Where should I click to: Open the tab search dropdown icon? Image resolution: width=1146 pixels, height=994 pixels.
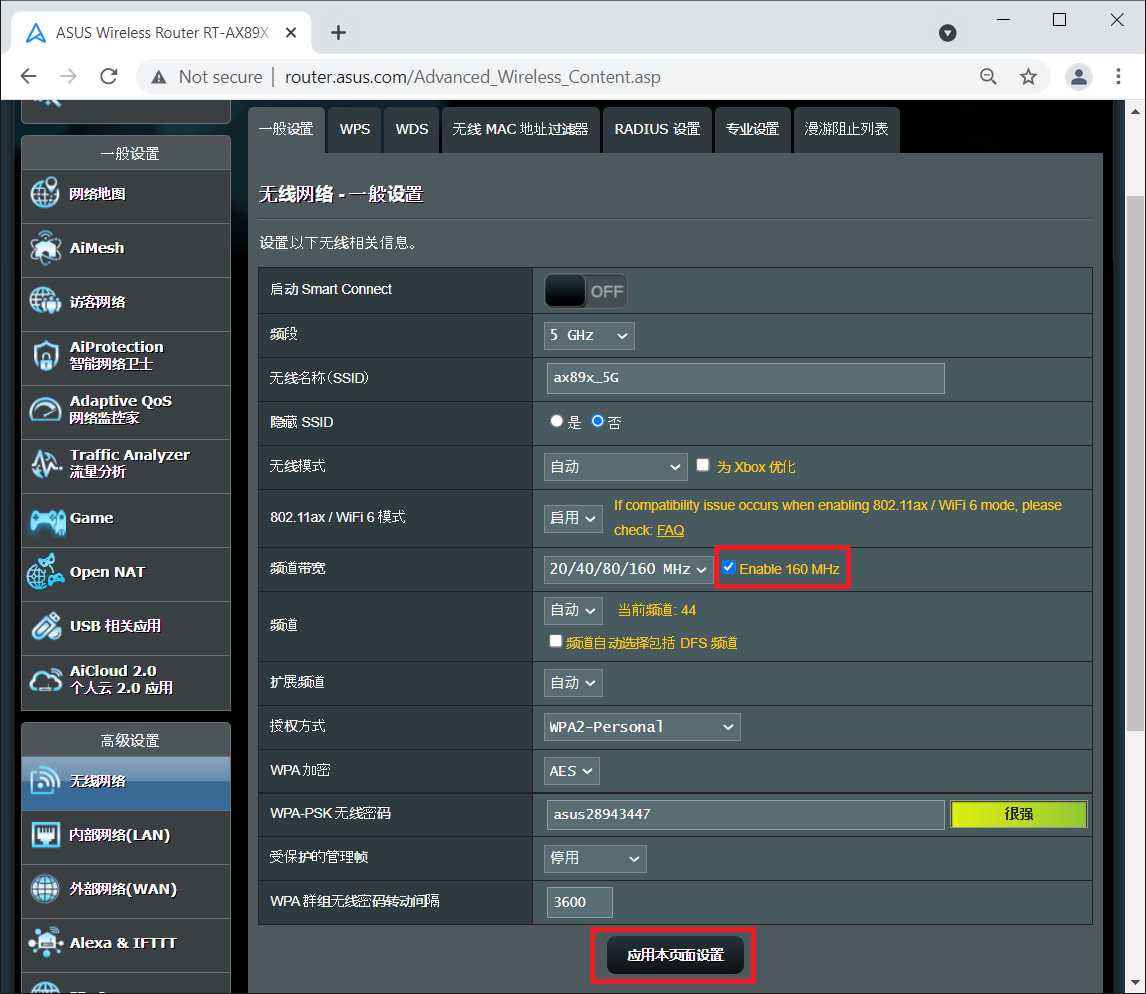click(947, 33)
